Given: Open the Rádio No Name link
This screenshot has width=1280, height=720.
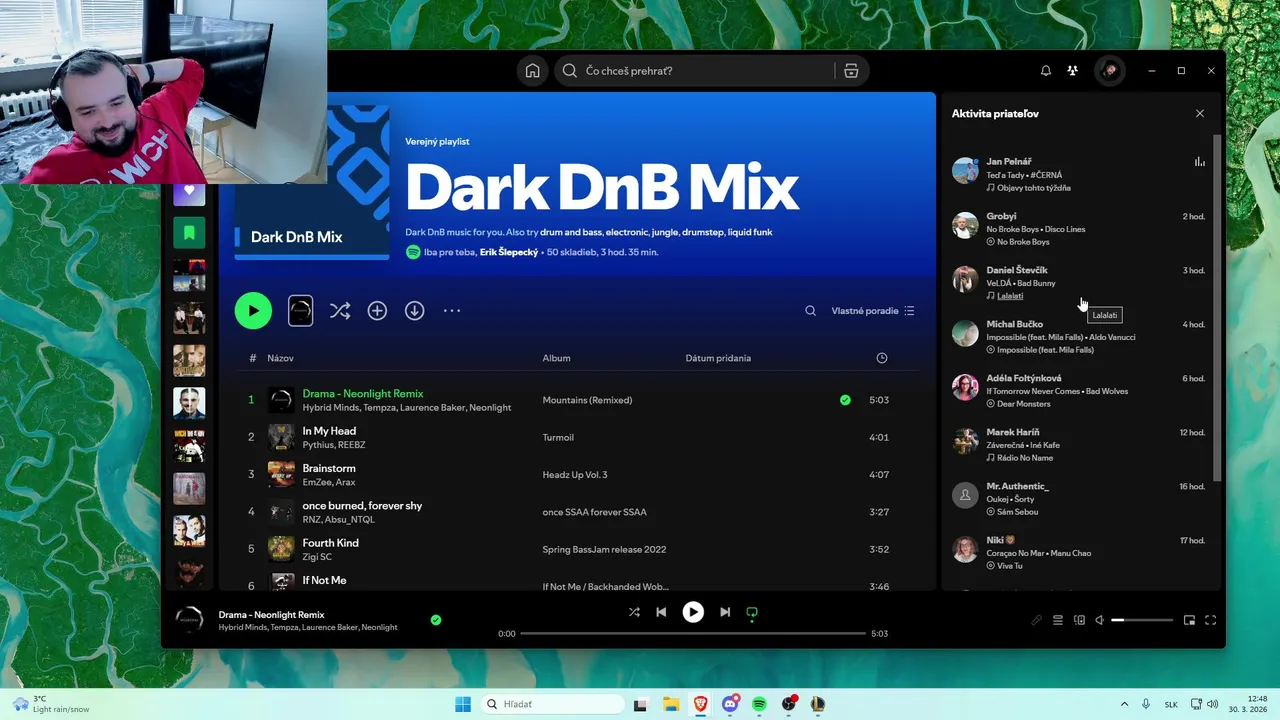Looking at the screenshot, I should click(1025, 458).
